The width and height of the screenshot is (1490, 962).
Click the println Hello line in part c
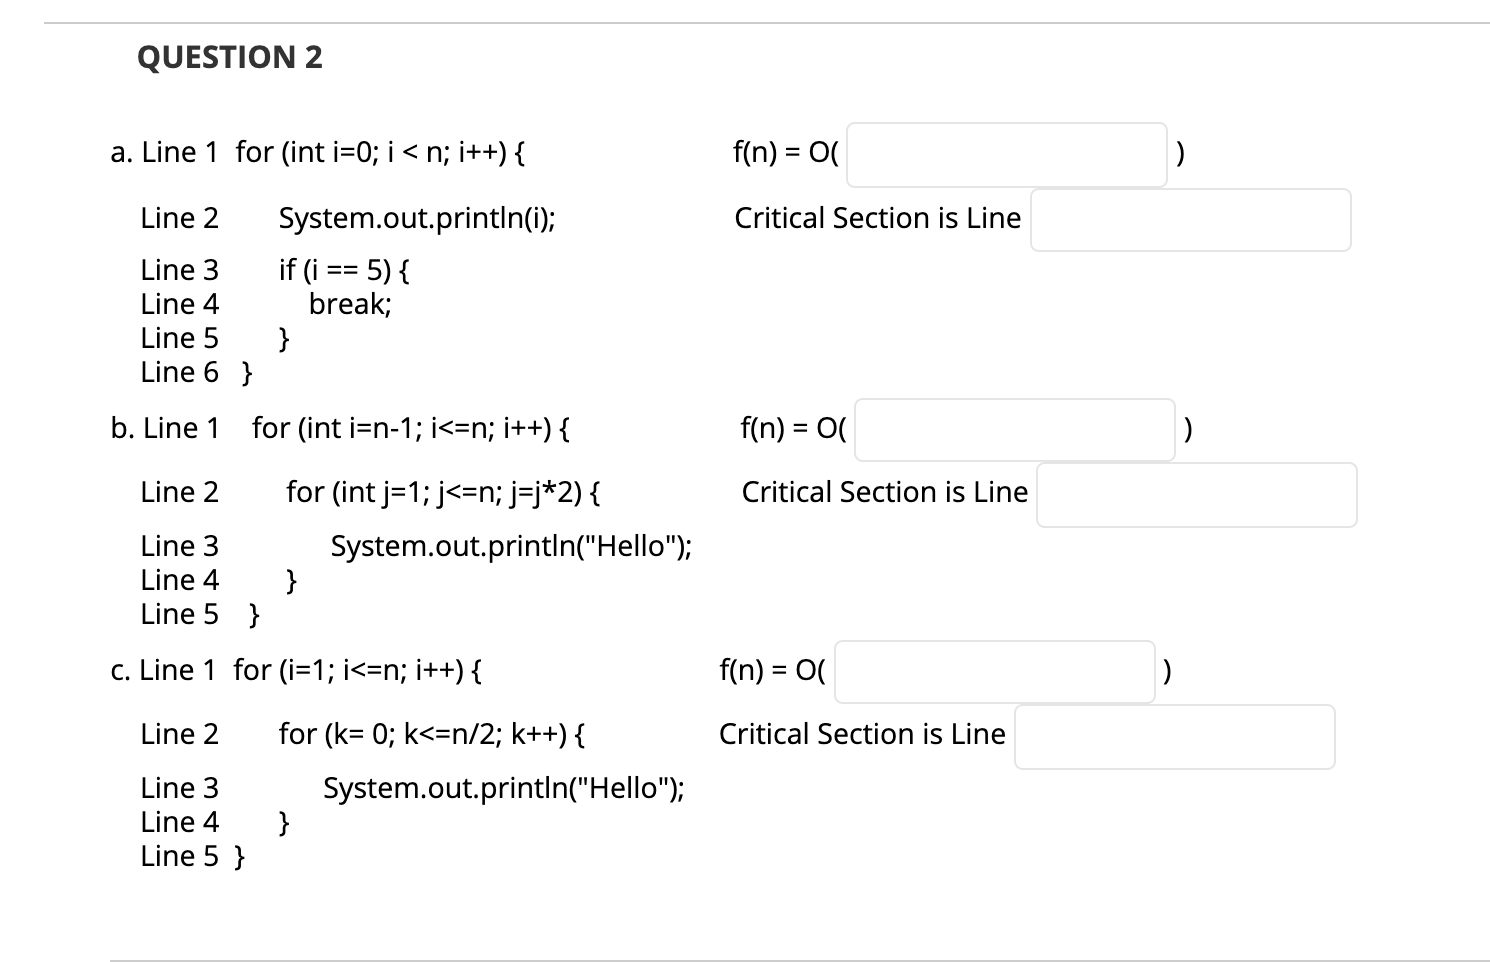(503, 788)
